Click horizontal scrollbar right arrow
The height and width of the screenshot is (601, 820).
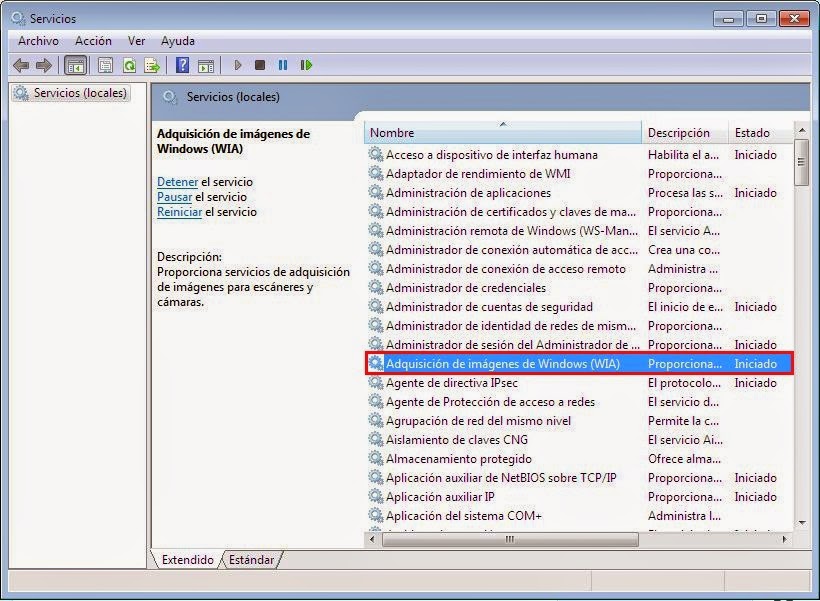pos(784,539)
